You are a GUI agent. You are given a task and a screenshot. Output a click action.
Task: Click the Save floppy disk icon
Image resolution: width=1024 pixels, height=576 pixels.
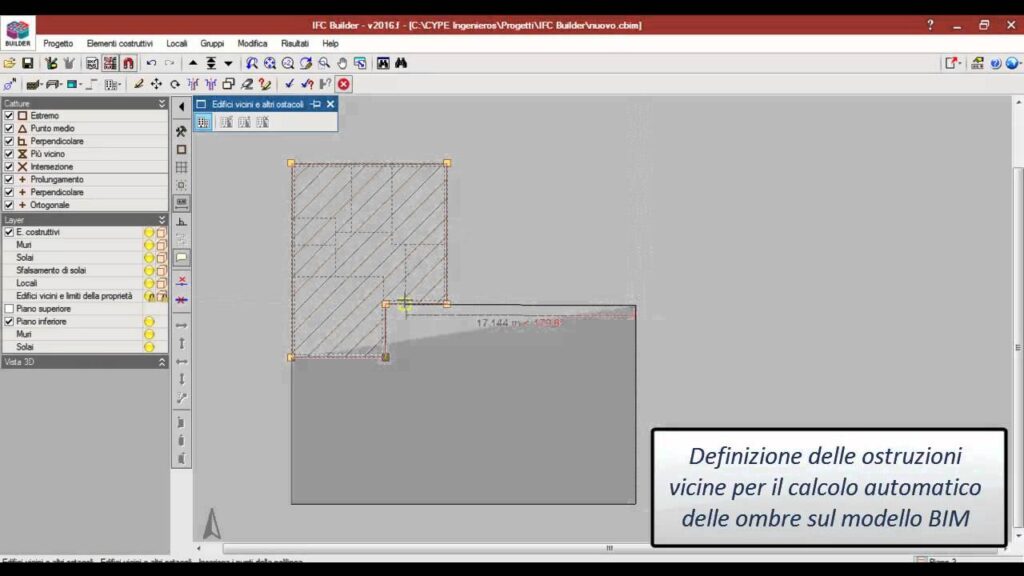(28, 63)
